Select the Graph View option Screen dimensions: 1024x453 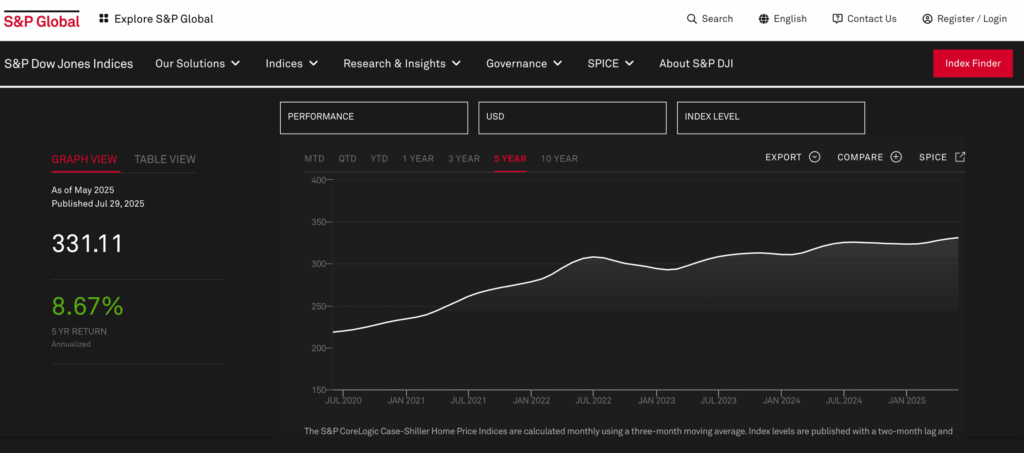(x=84, y=159)
